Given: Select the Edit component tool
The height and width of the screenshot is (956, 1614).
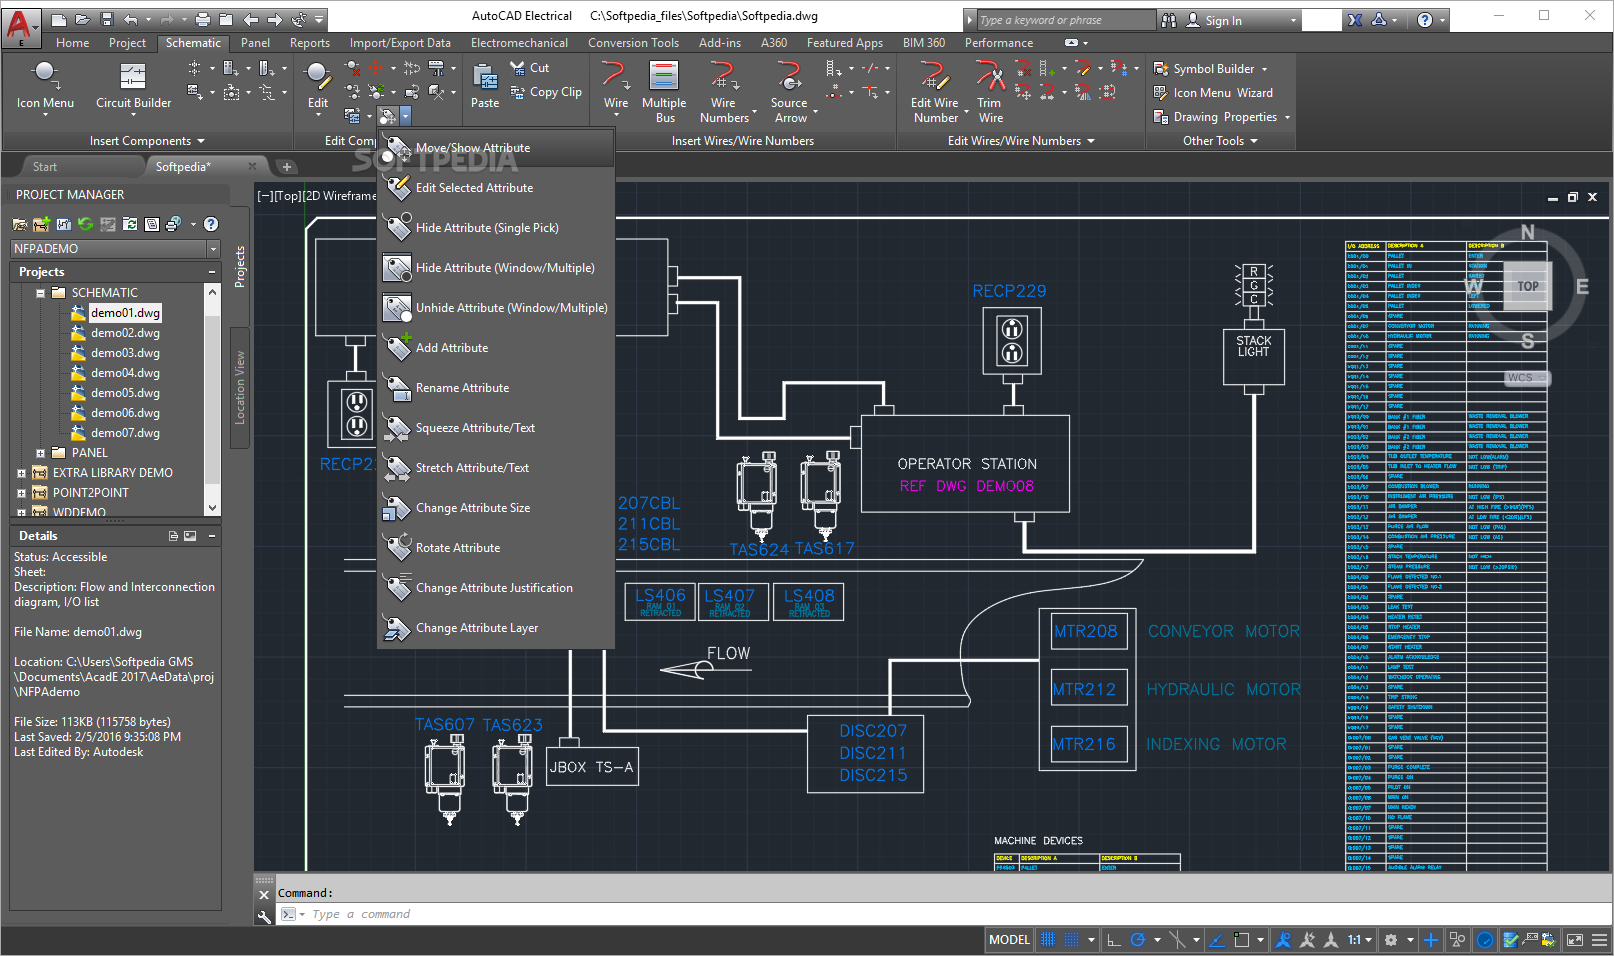Looking at the screenshot, I should [318, 87].
